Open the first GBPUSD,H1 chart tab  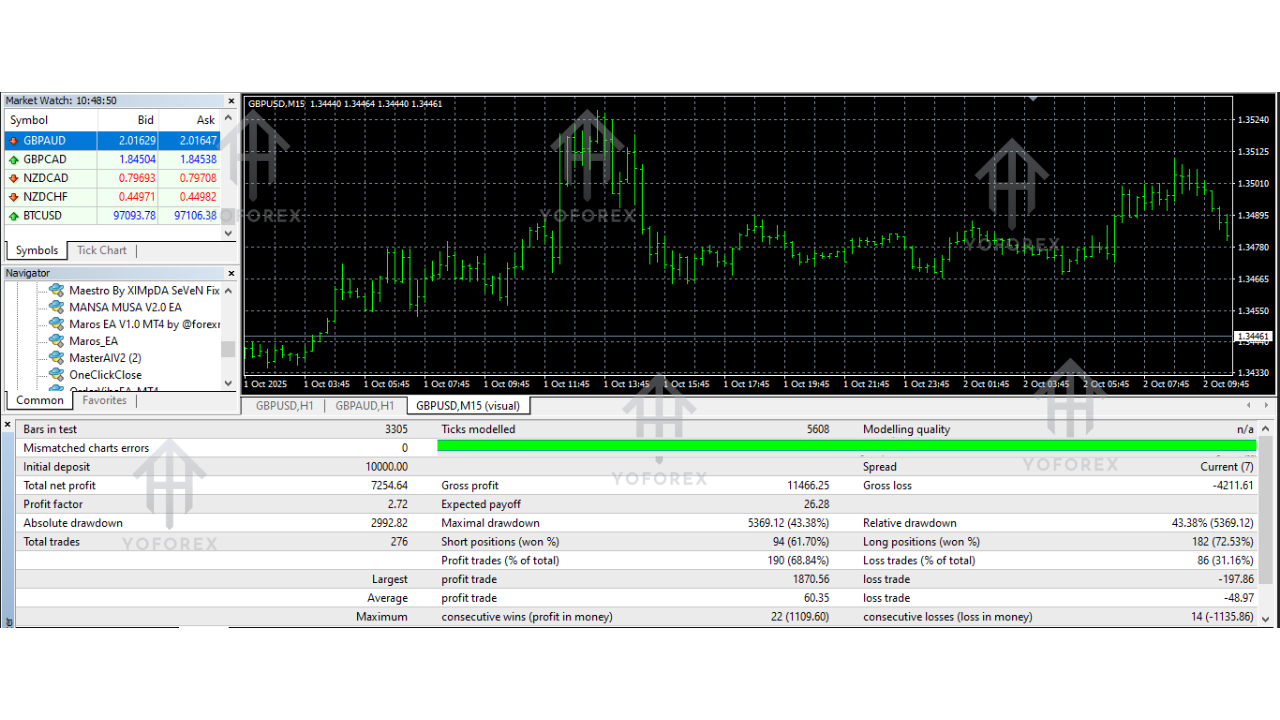click(x=284, y=406)
